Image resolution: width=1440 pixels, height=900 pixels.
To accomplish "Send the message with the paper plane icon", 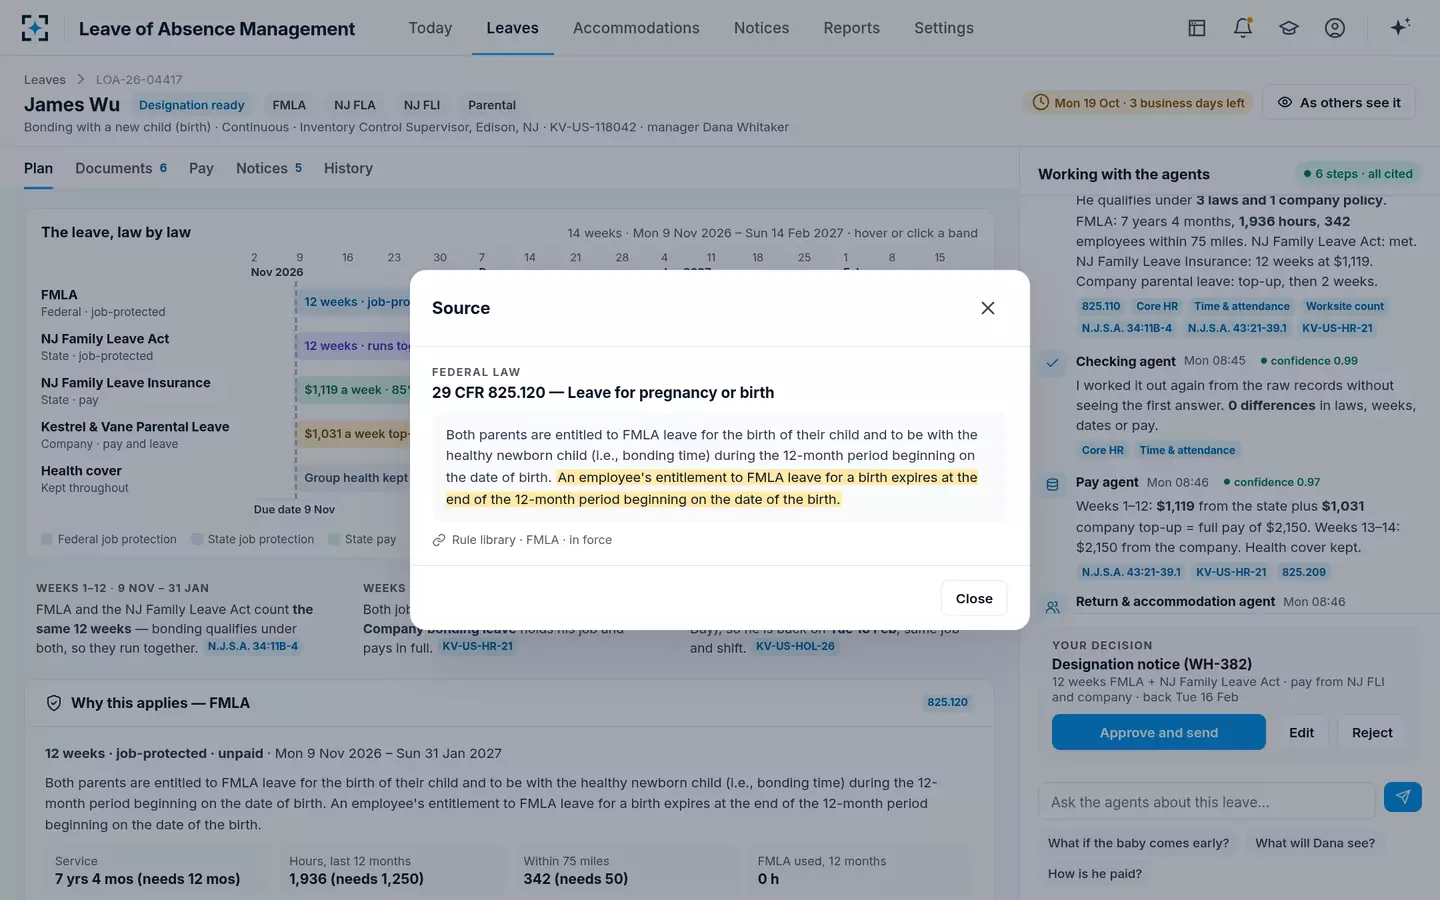I will [1403, 797].
